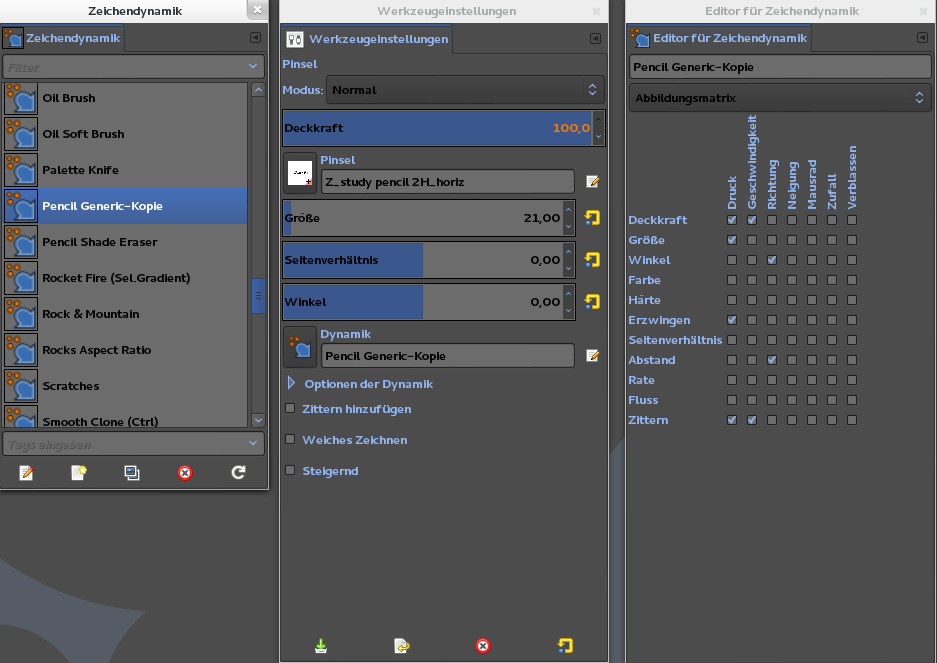Delete the selected dynamics using the red X icon
The image size is (937, 663).
point(185,473)
